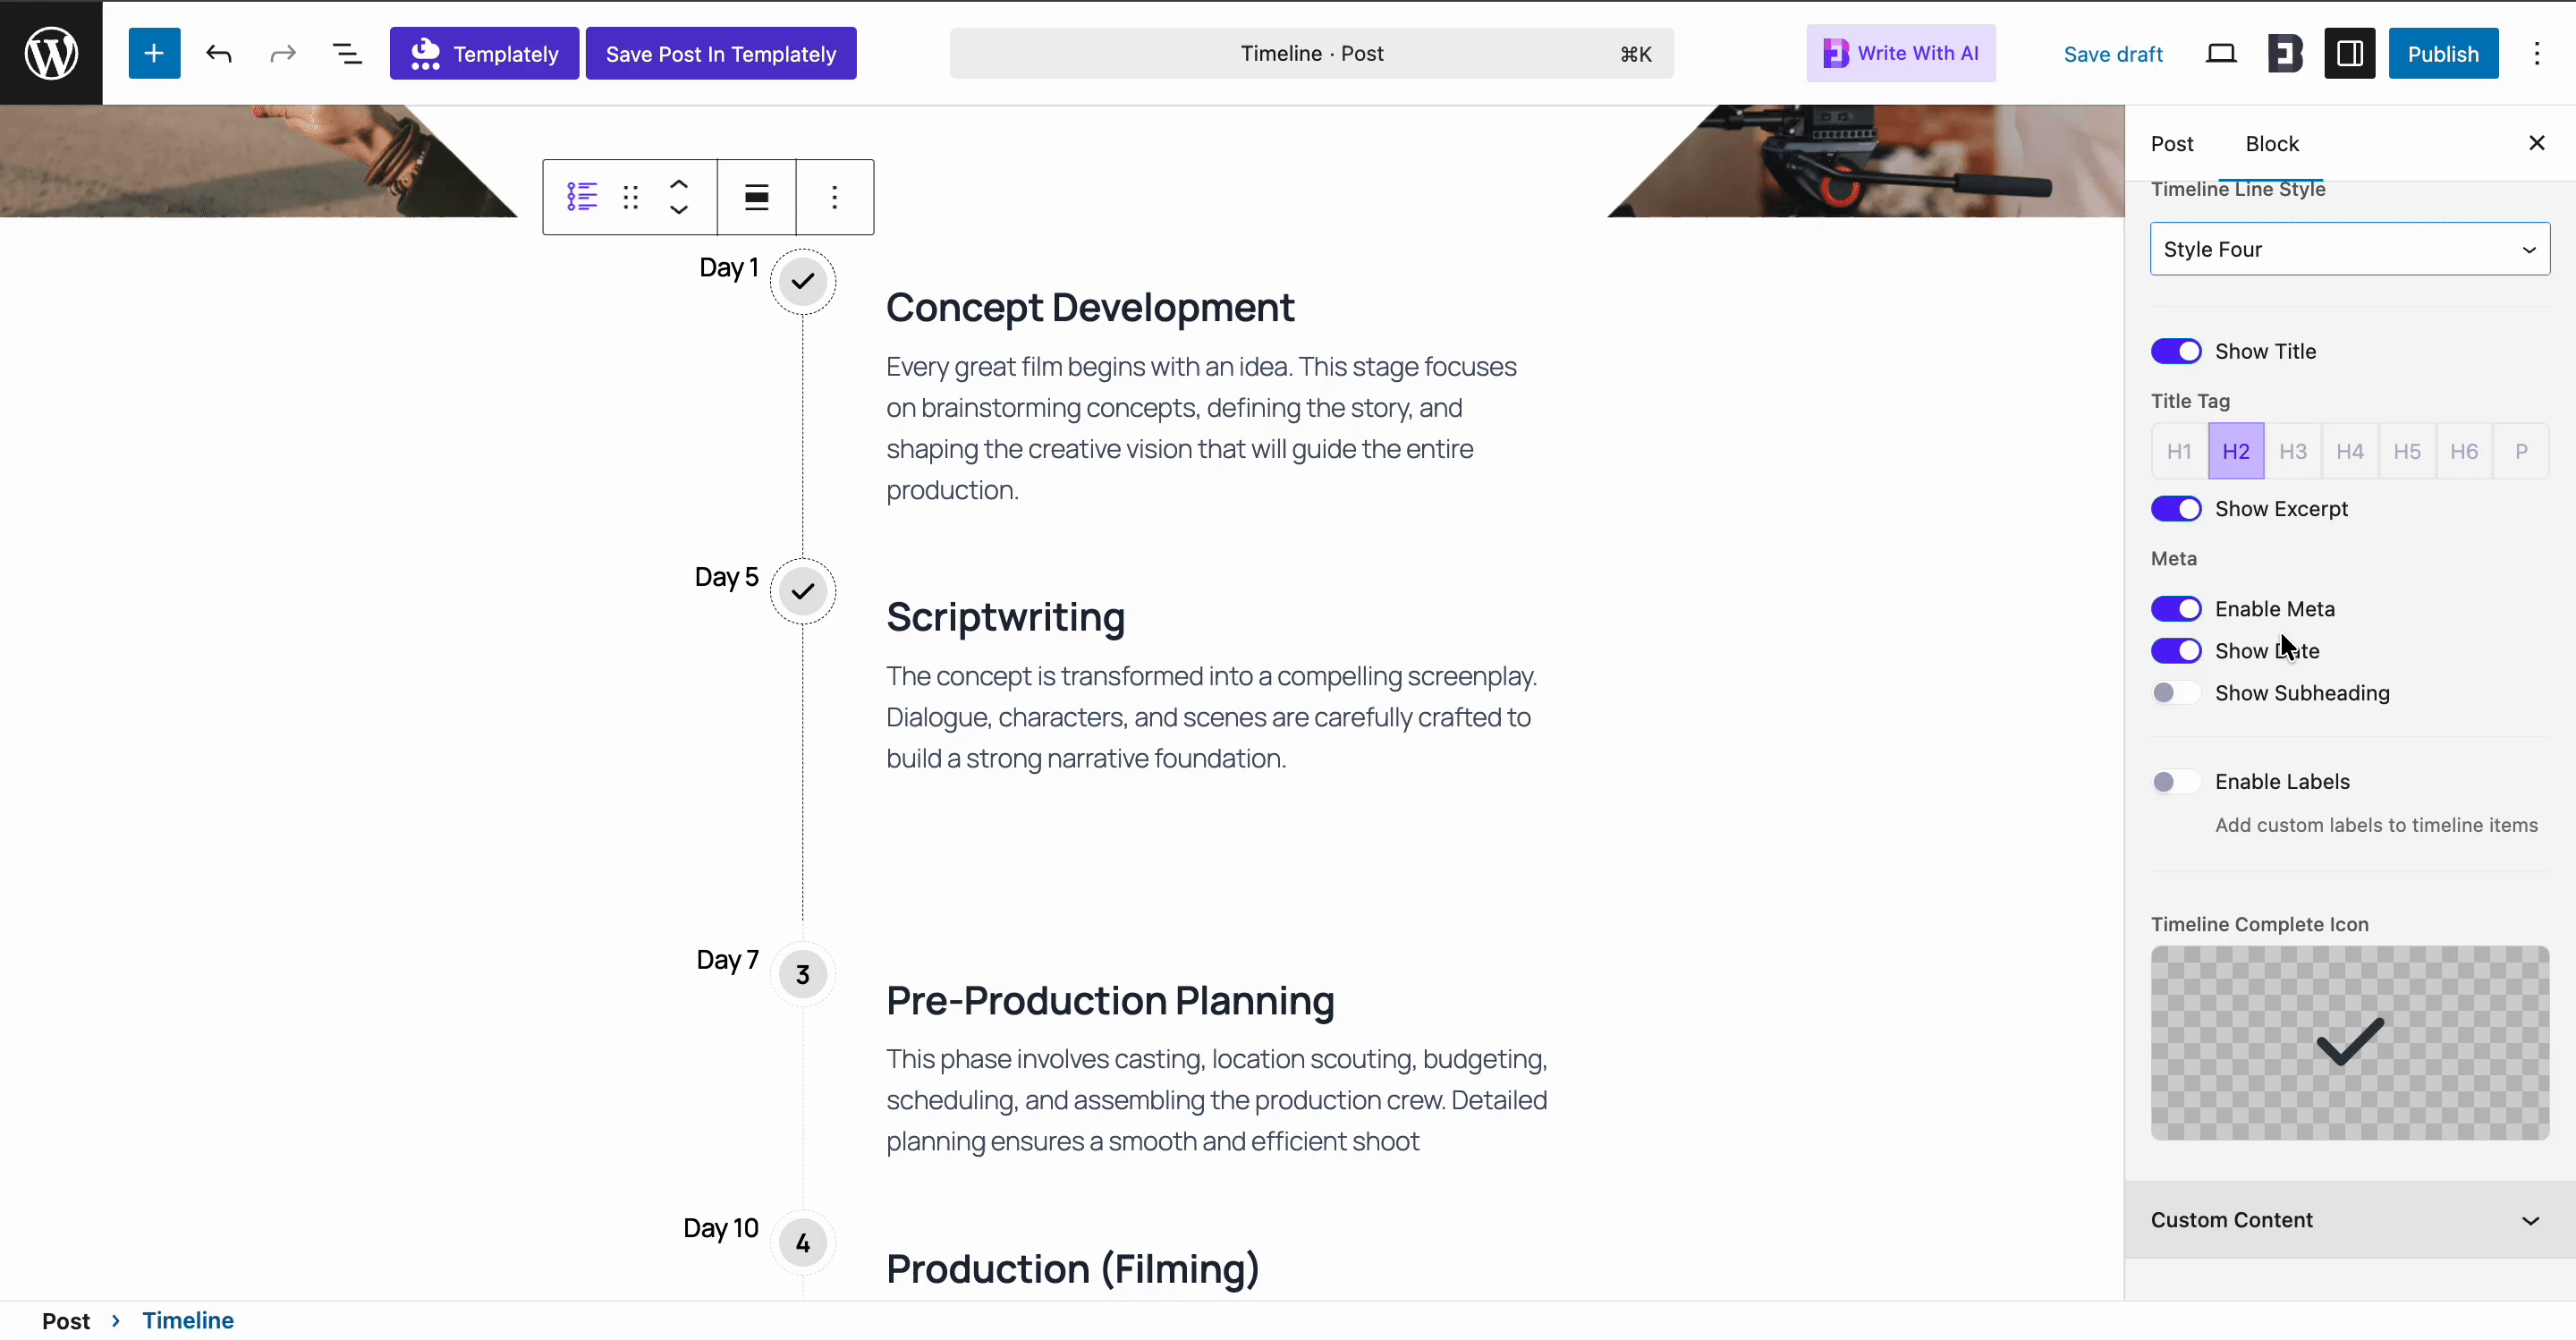Click the Publish button
Image resolution: width=2576 pixels, height=1340 pixels.
(2443, 53)
